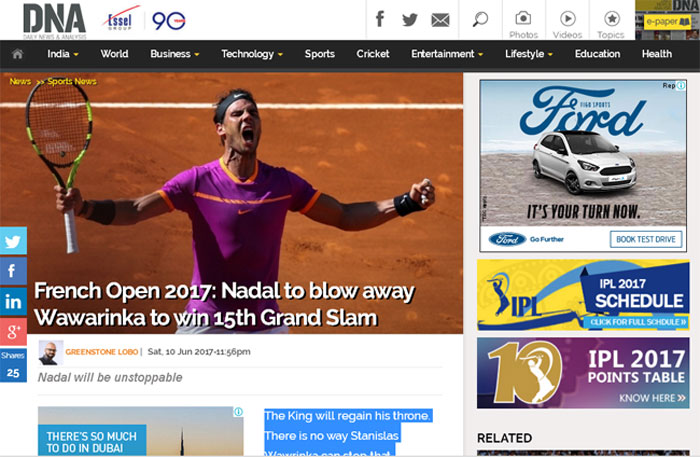This screenshot has width=700, height=457.
Task: Expand the Entertainment menu dropdown
Action: click(x=447, y=54)
